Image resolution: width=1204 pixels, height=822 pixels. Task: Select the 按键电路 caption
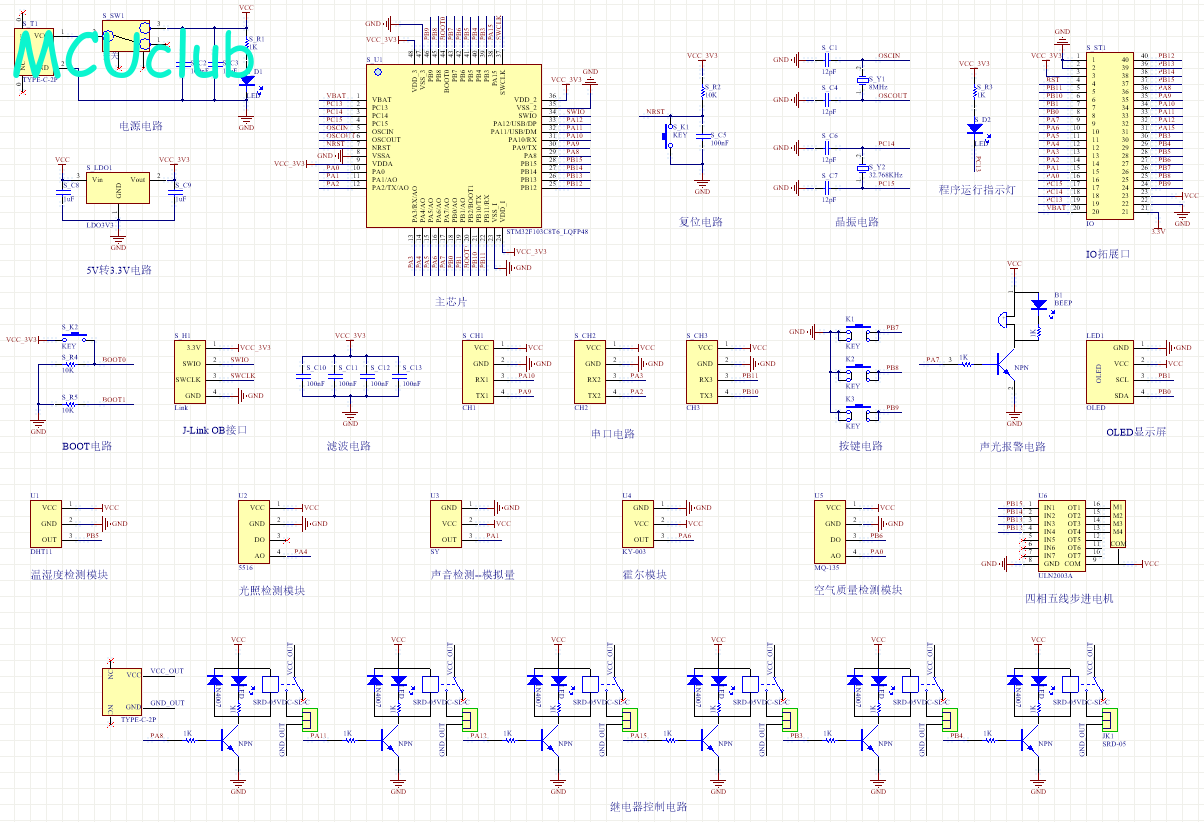861,446
